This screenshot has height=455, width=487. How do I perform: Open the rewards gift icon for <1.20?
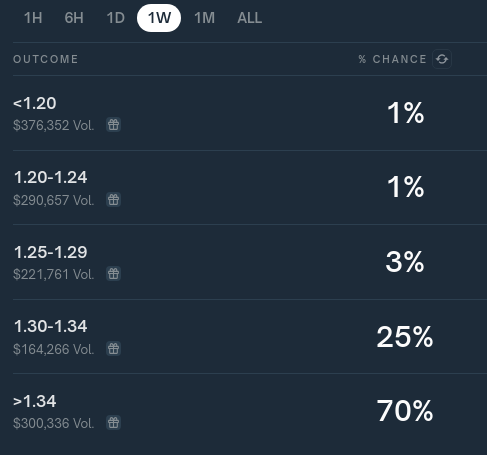point(113,125)
